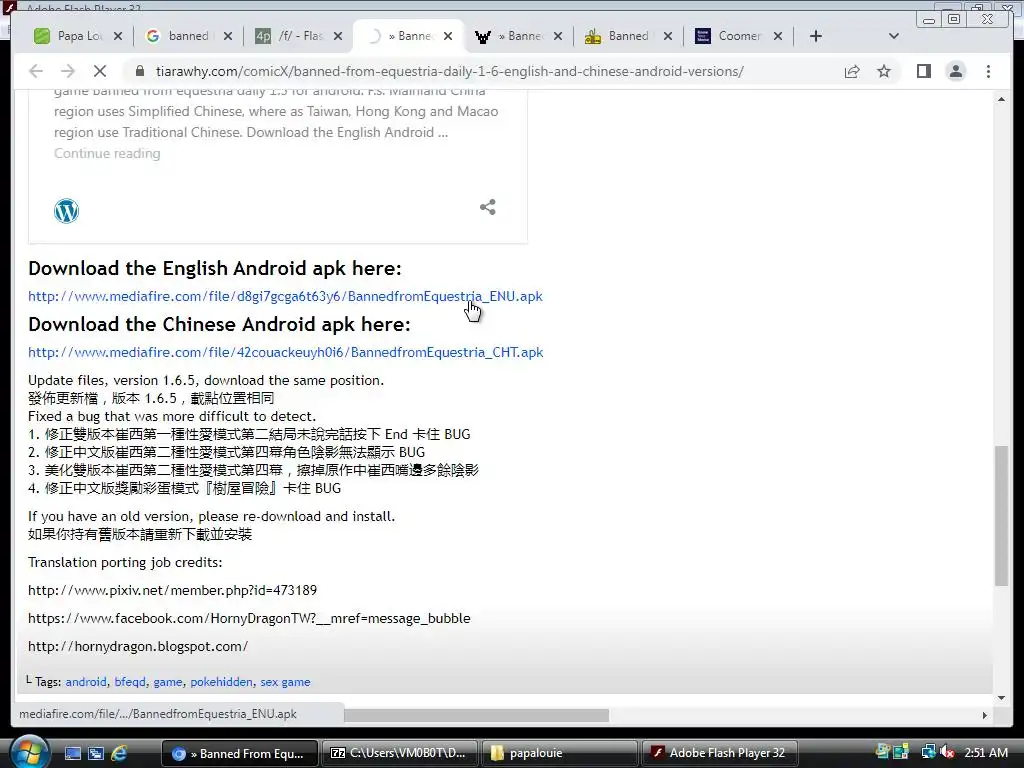Select Adobe Flash Player 32 taskbar button
Viewport: 1024px width, 768px height.
click(x=720, y=753)
